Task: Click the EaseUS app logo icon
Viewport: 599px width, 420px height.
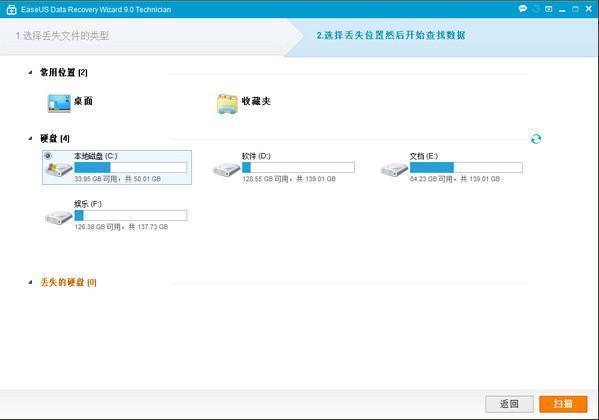Action: [x=11, y=10]
